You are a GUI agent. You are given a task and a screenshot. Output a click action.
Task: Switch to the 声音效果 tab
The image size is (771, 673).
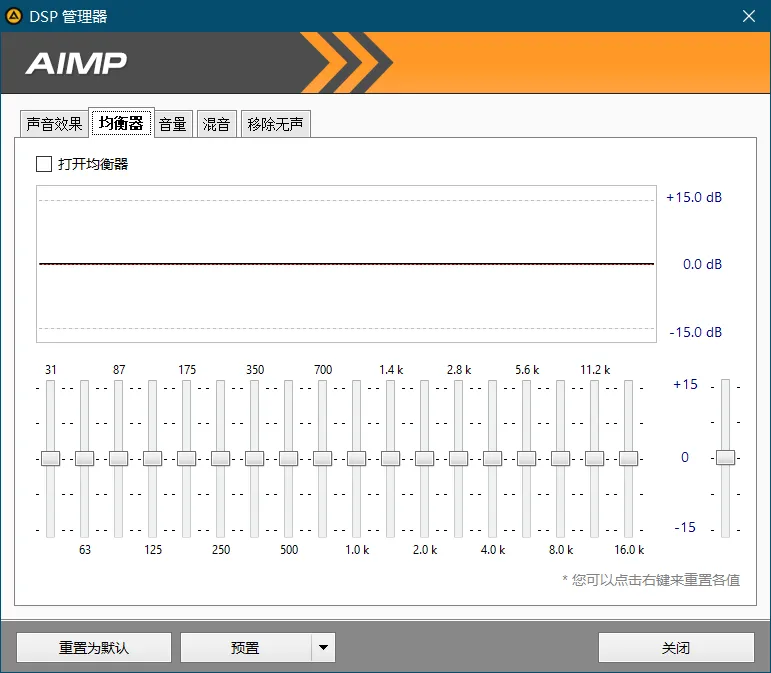[54, 124]
